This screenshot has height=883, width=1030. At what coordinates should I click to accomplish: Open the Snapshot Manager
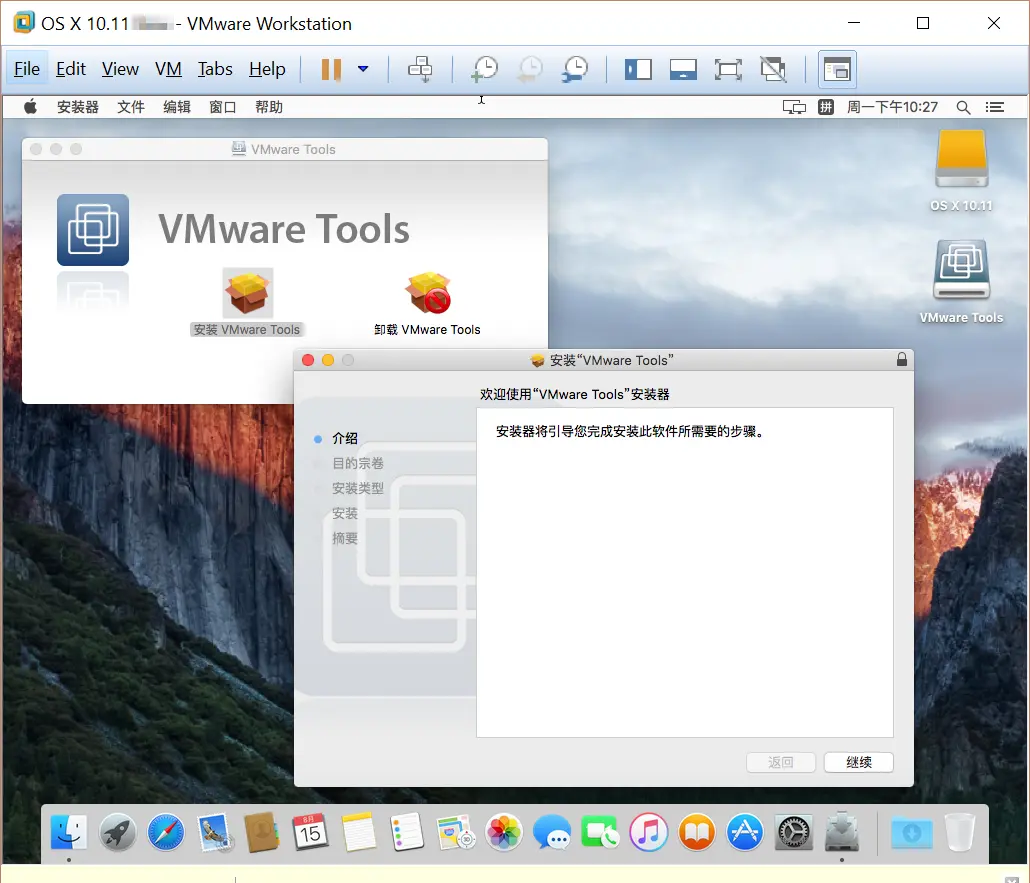pyautogui.click(x=574, y=69)
